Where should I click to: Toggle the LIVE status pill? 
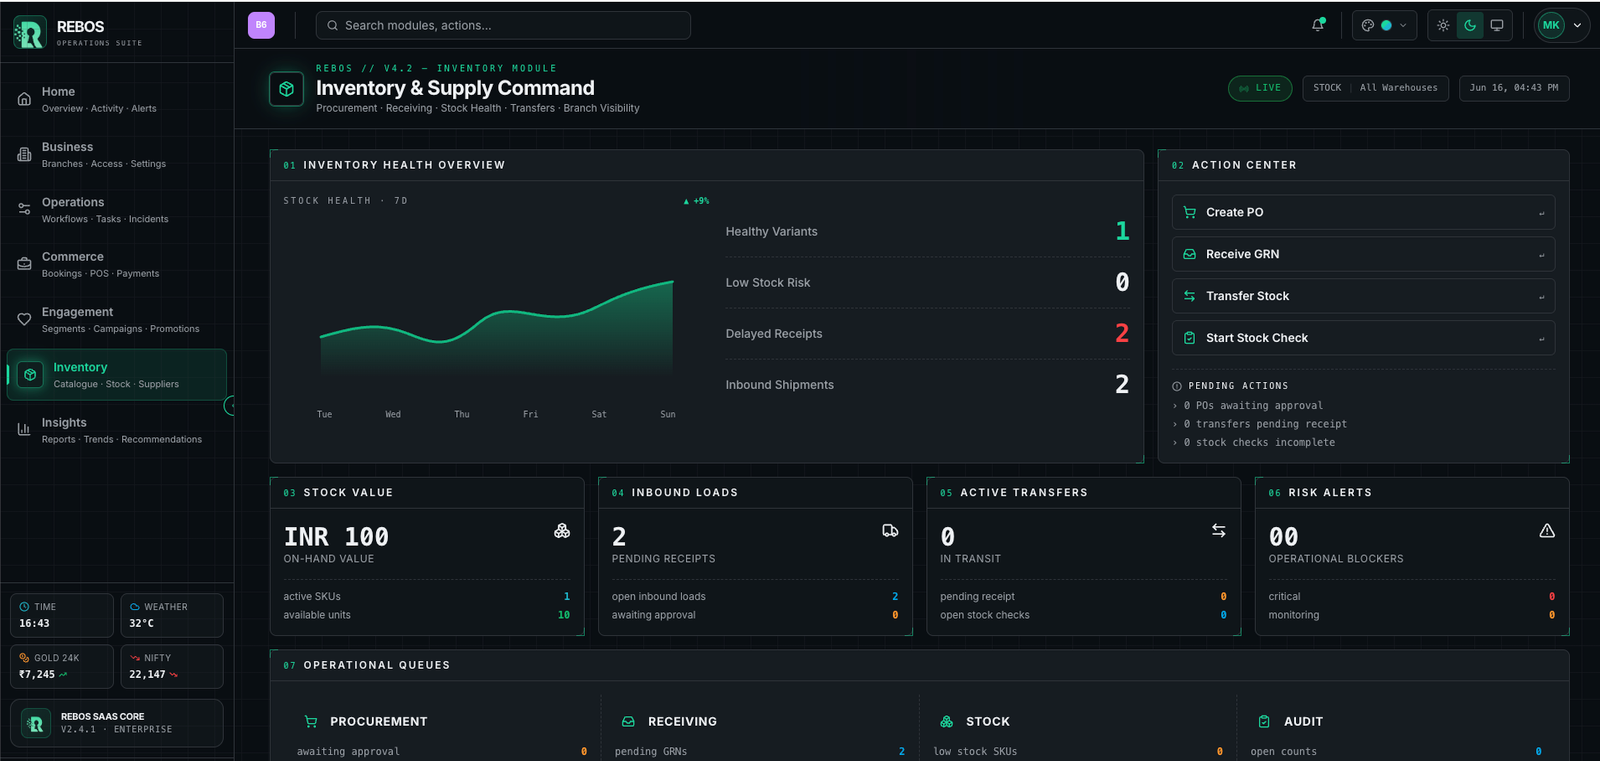(1260, 88)
